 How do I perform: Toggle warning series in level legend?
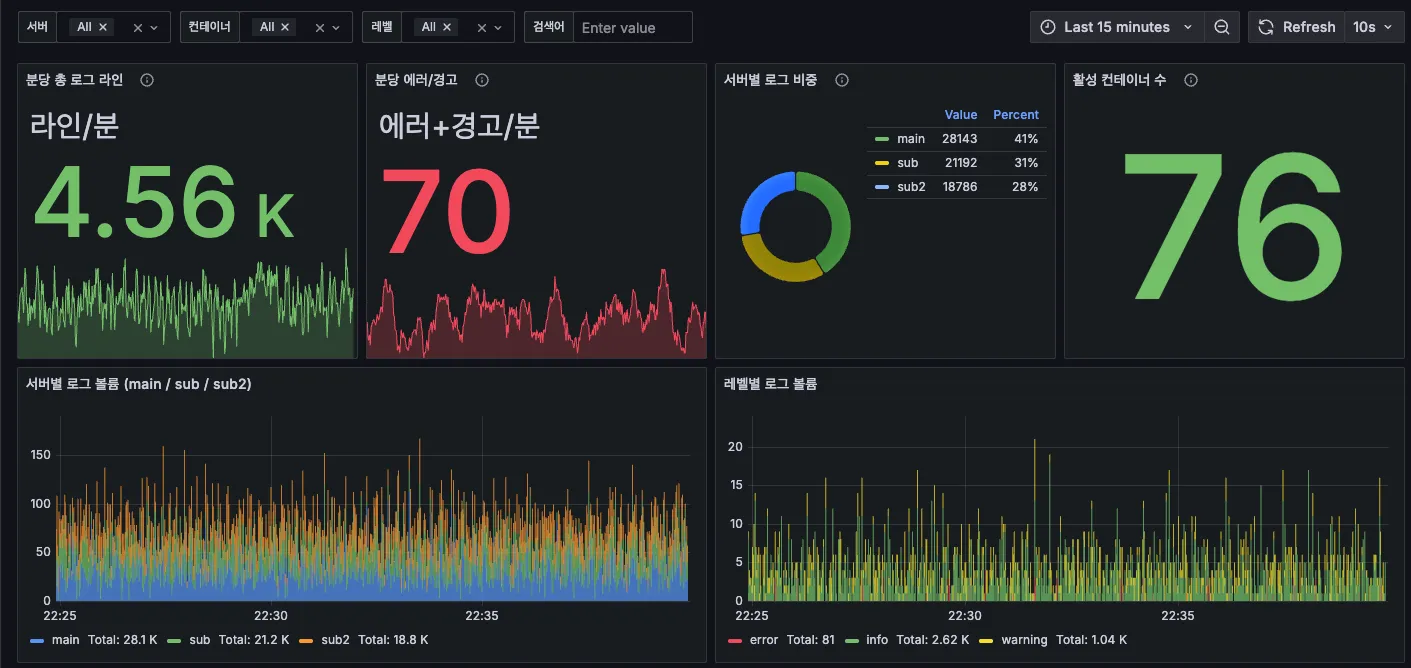(1026, 640)
